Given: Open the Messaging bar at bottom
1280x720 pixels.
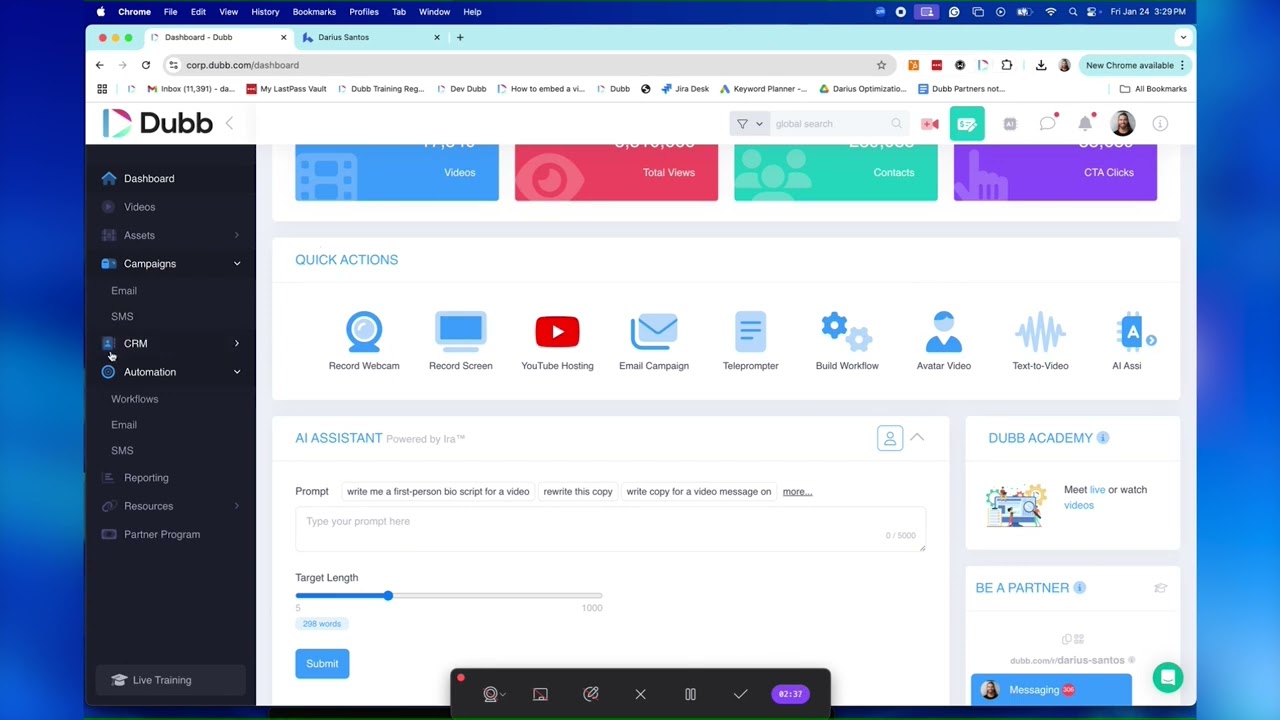Looking at the screenshot, I should (1051, 690).
